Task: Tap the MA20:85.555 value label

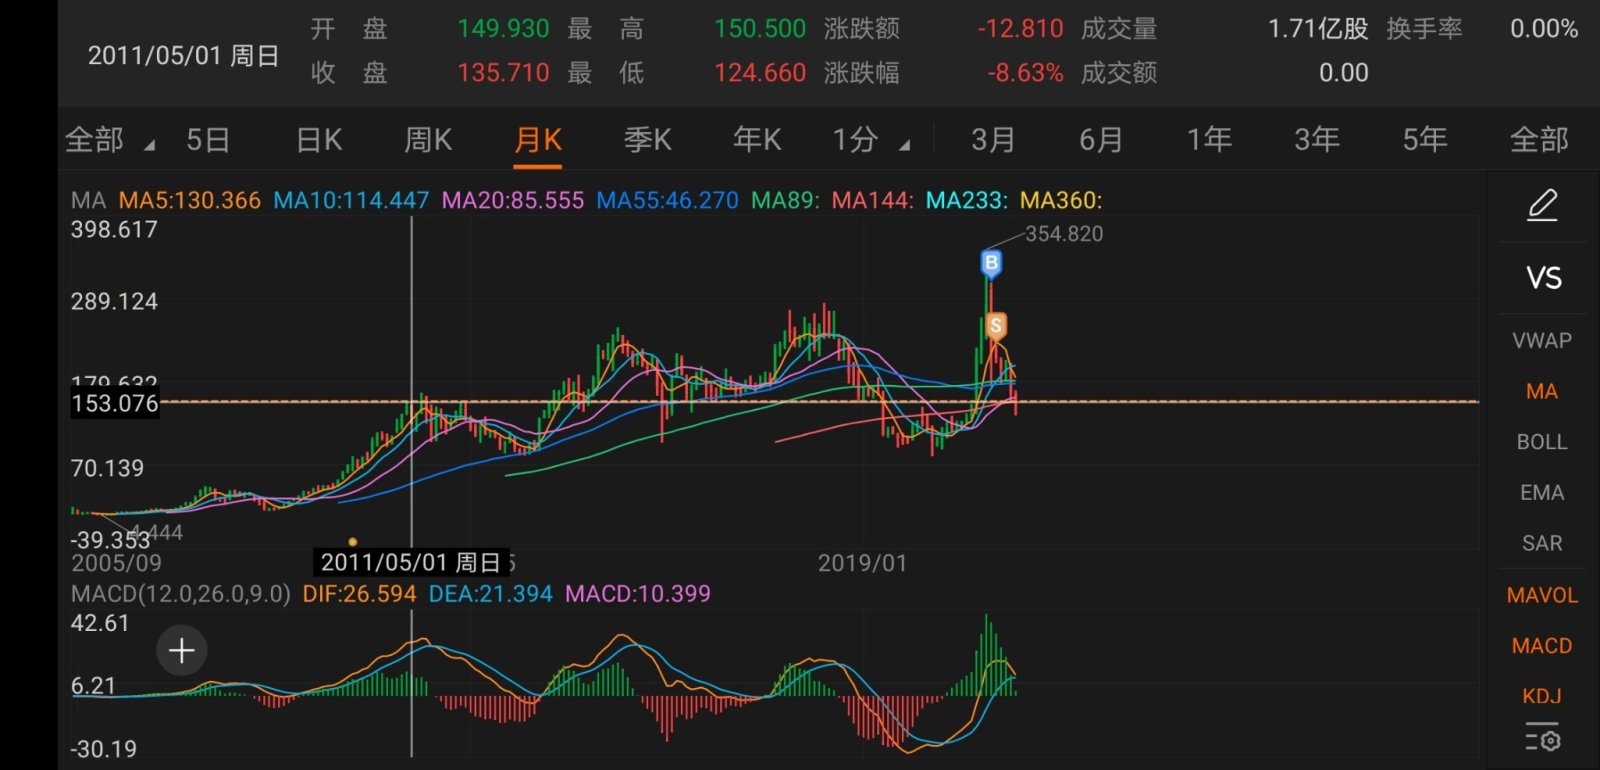Action: click(x=513, y=200)
